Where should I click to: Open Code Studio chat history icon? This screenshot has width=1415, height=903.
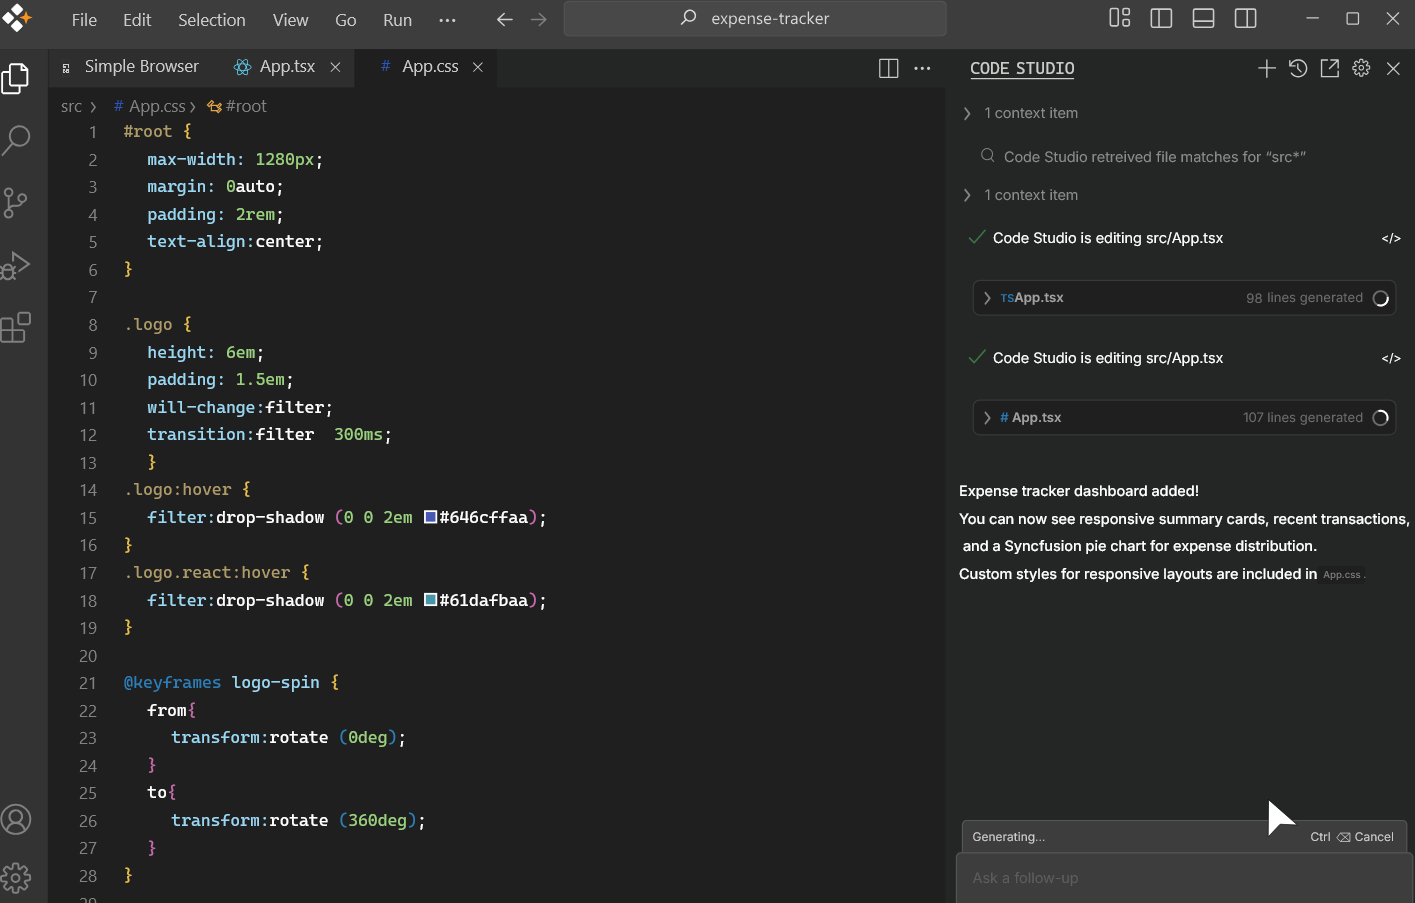tap(1297, 68)
